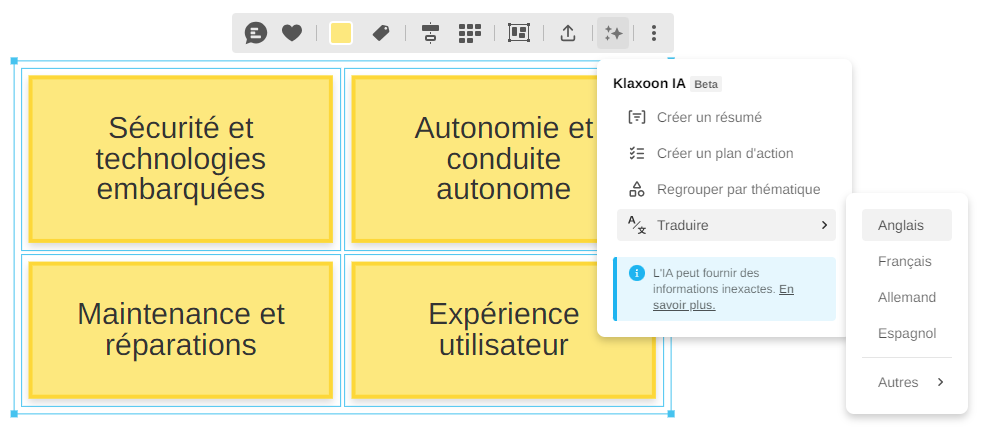988x438 pixels.
Task: Toggle the Klaxoon AI sparkle button
Action: pos(613,34)
